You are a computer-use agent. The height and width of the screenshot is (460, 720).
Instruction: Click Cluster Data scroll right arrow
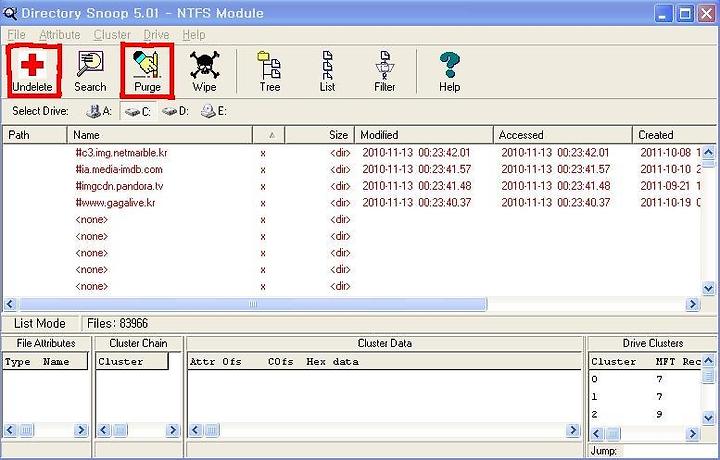(x=573, y=430)
